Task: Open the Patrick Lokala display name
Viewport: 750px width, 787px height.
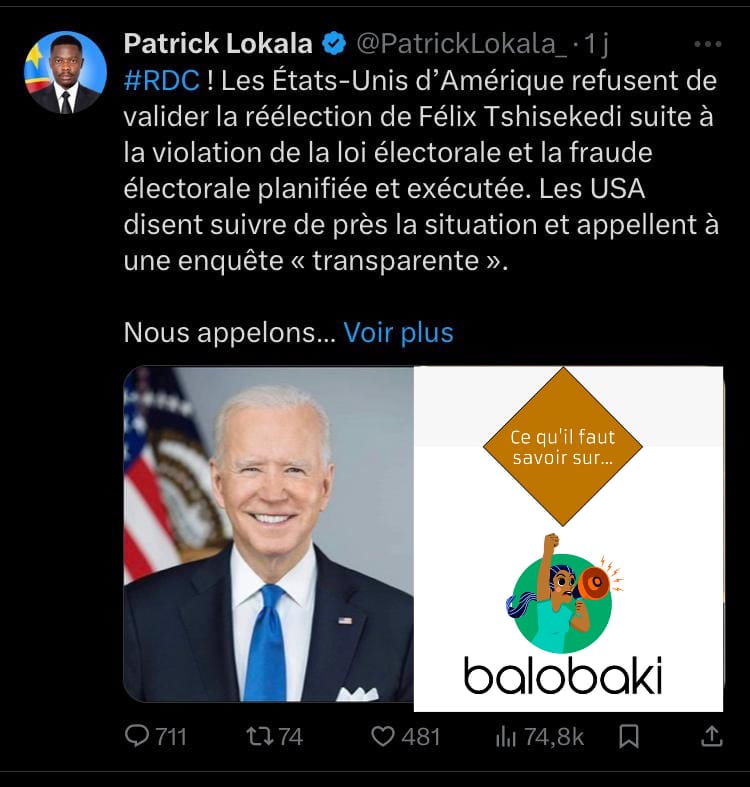Action: coord(218,44)
